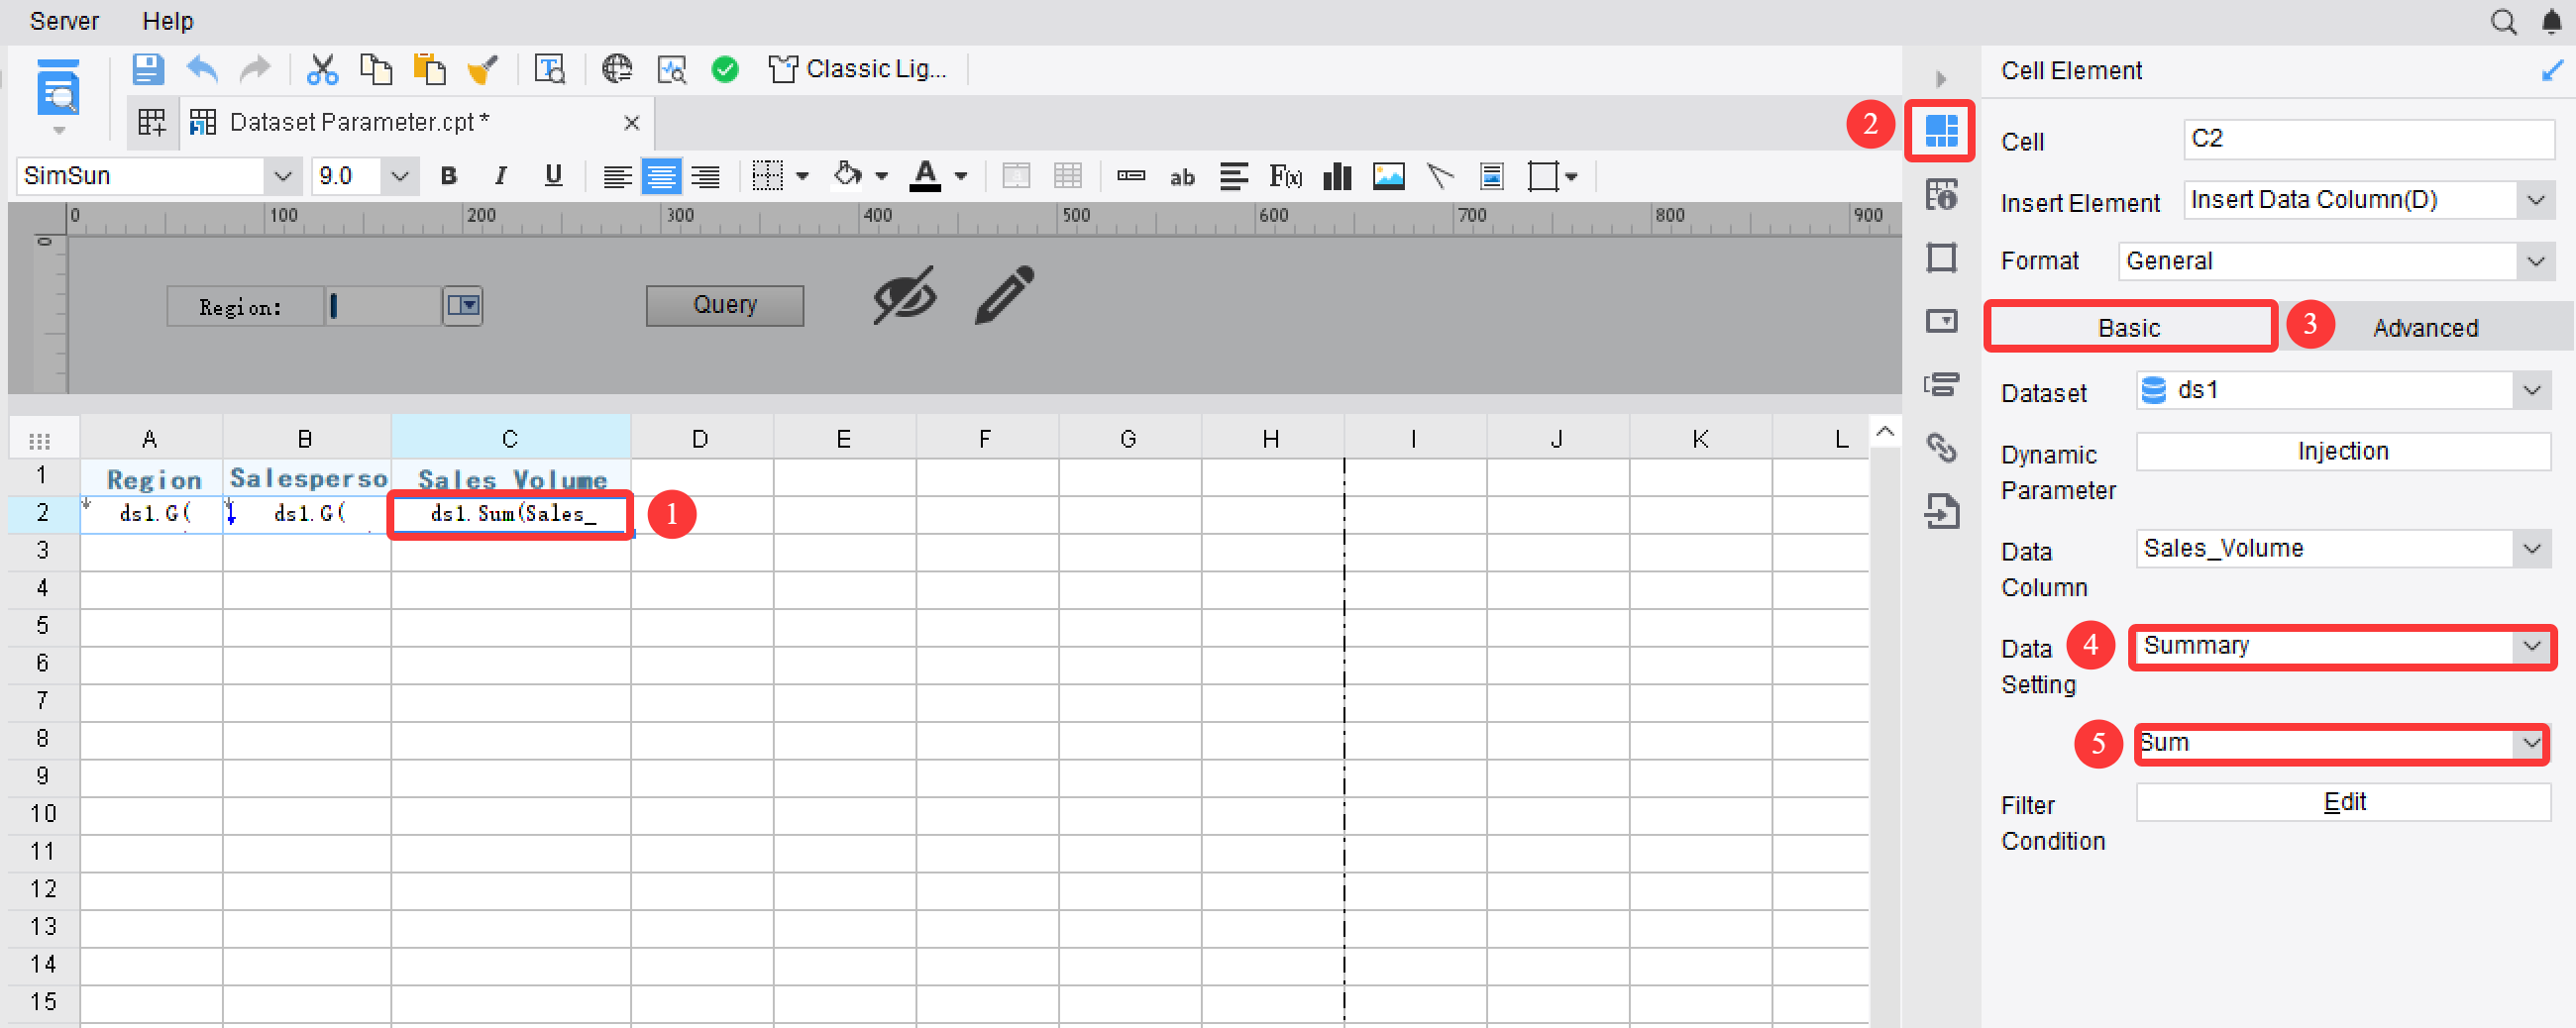Open the notifications bell

pyautogui.click(x=2551, y=21)
